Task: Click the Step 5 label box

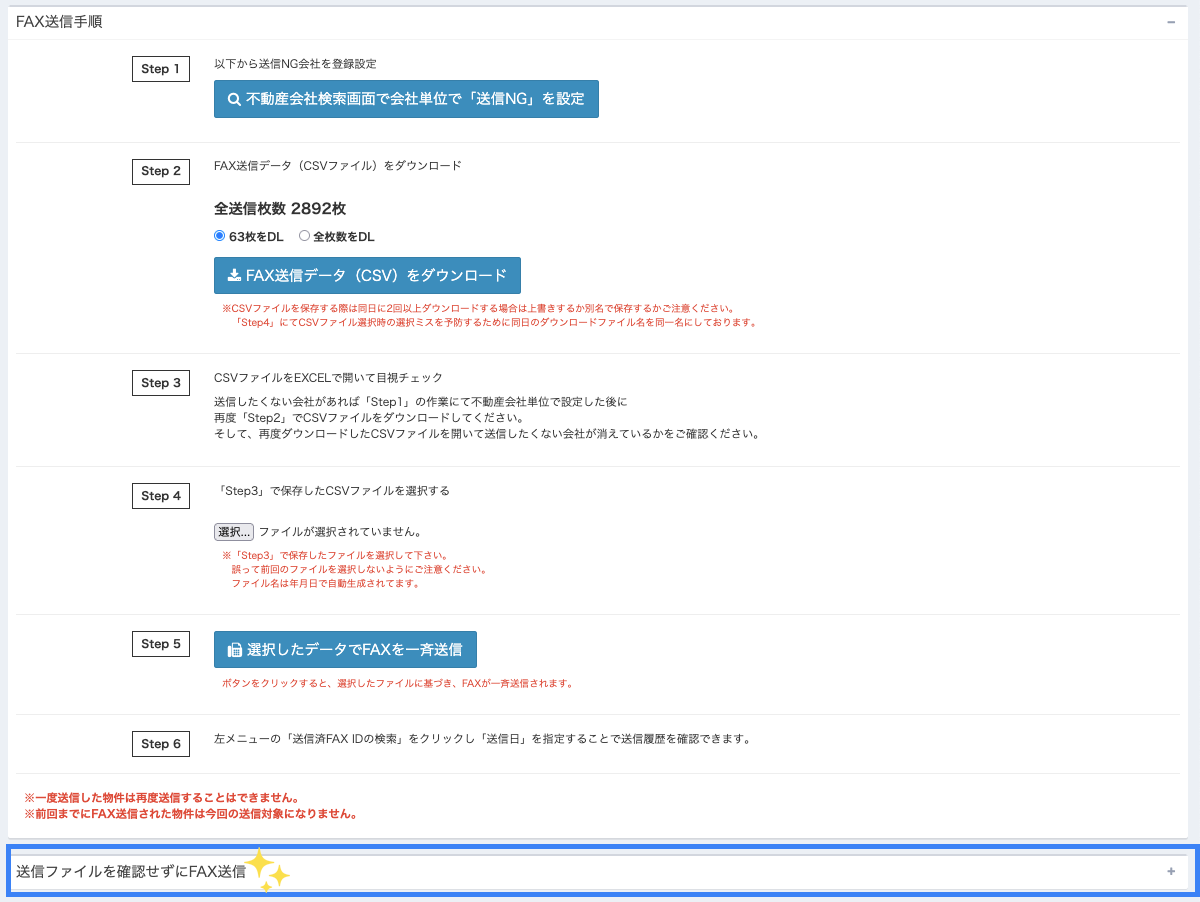Action: (161, 644)
